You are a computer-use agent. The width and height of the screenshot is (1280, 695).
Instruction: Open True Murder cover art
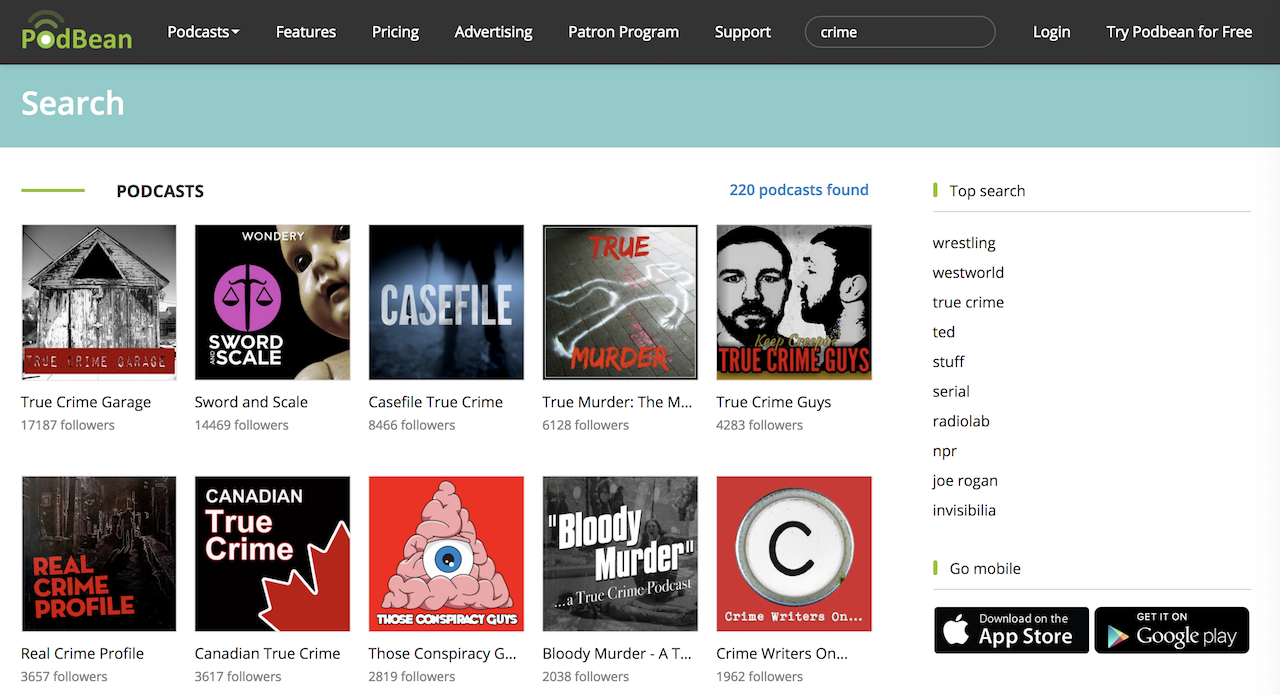620,302
